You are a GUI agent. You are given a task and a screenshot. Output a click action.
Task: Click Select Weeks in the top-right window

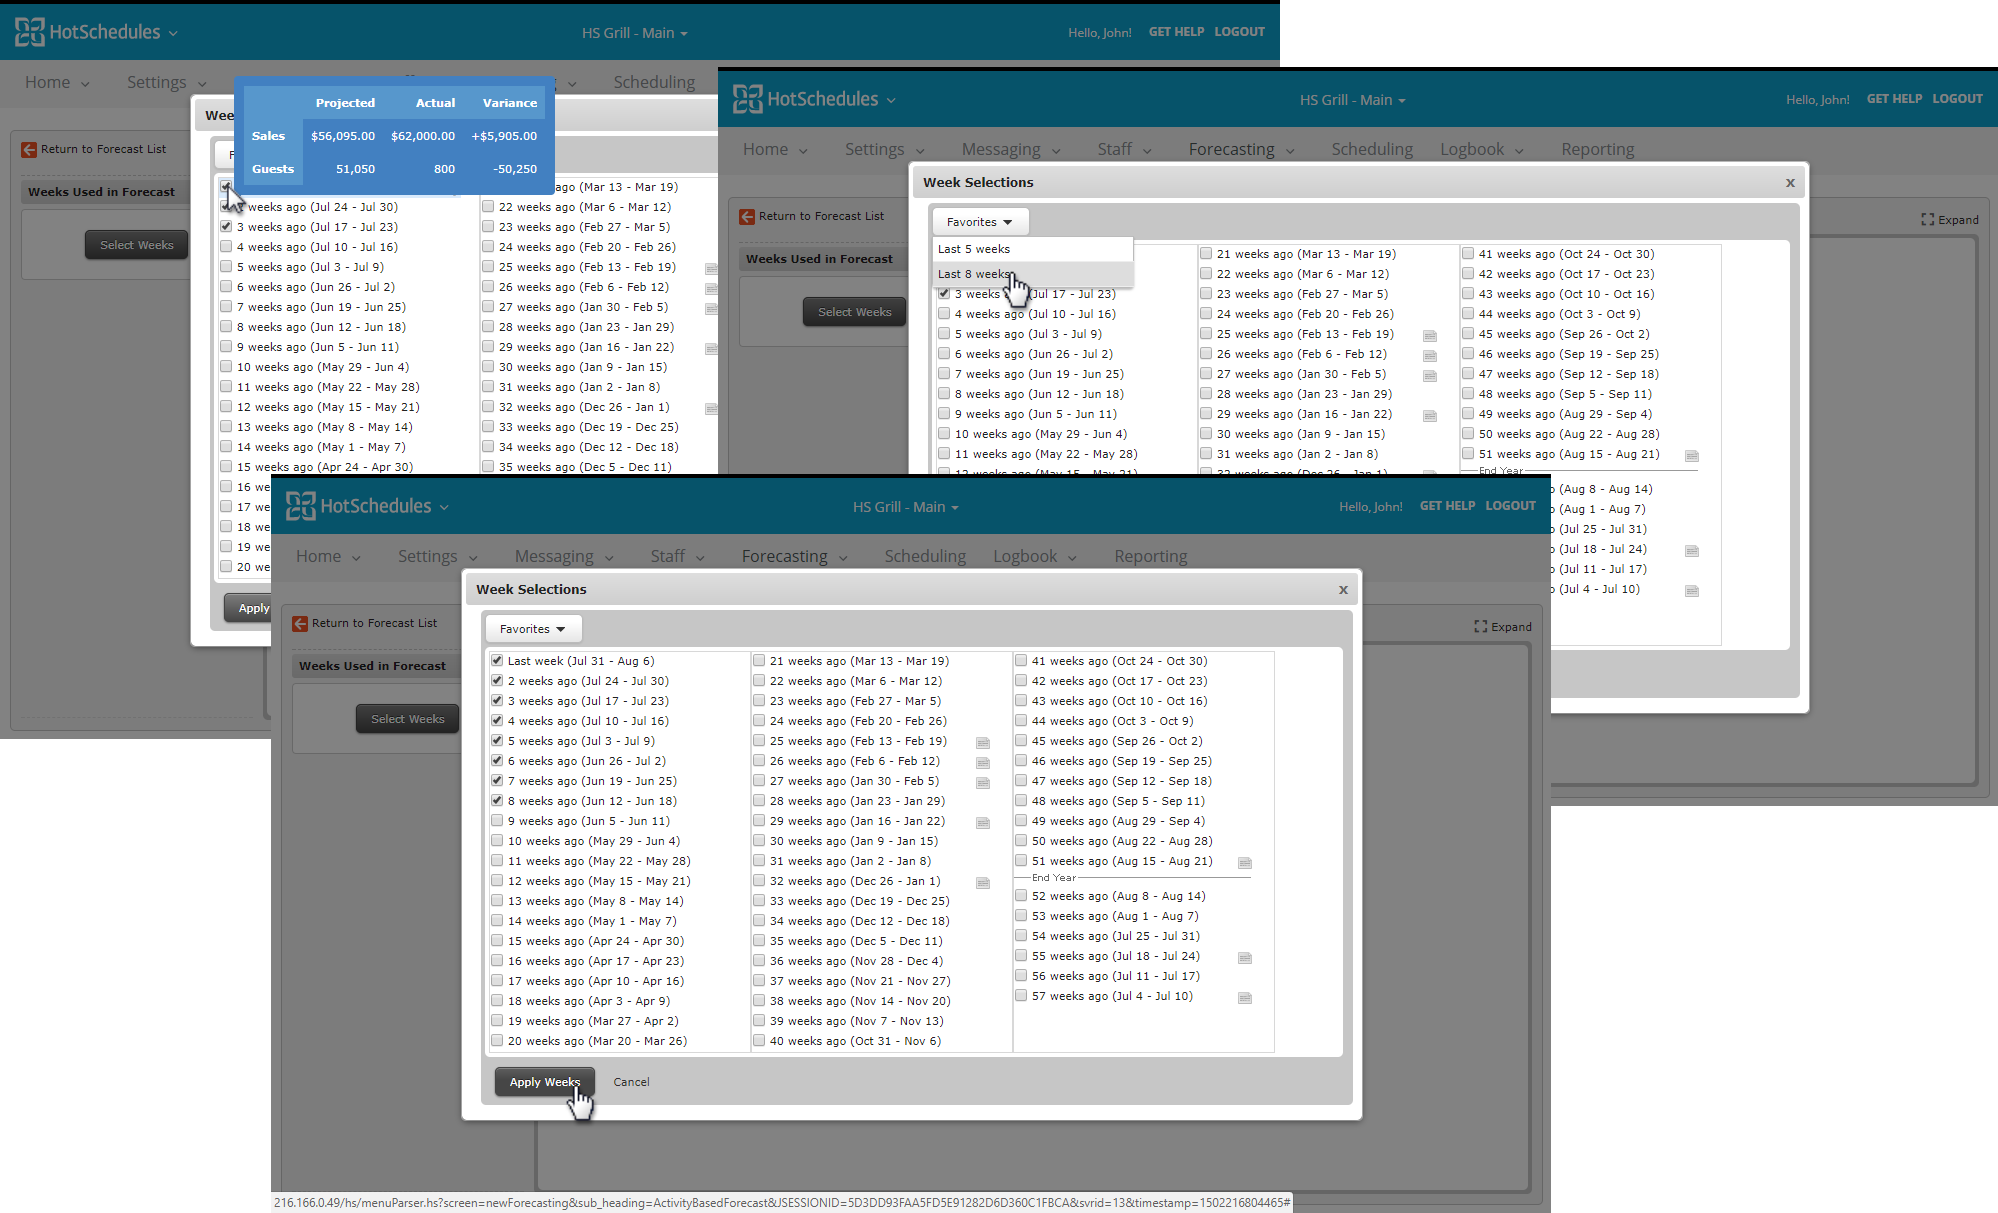pyautogui.click(x=855, y=312)
